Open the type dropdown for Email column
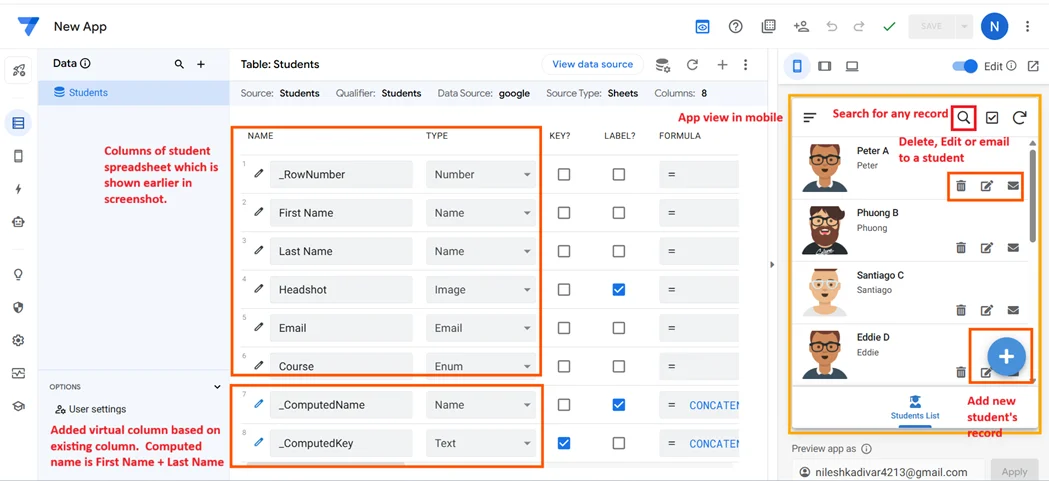The height and width of the screenshot is (481, 1049). (481, 328)
